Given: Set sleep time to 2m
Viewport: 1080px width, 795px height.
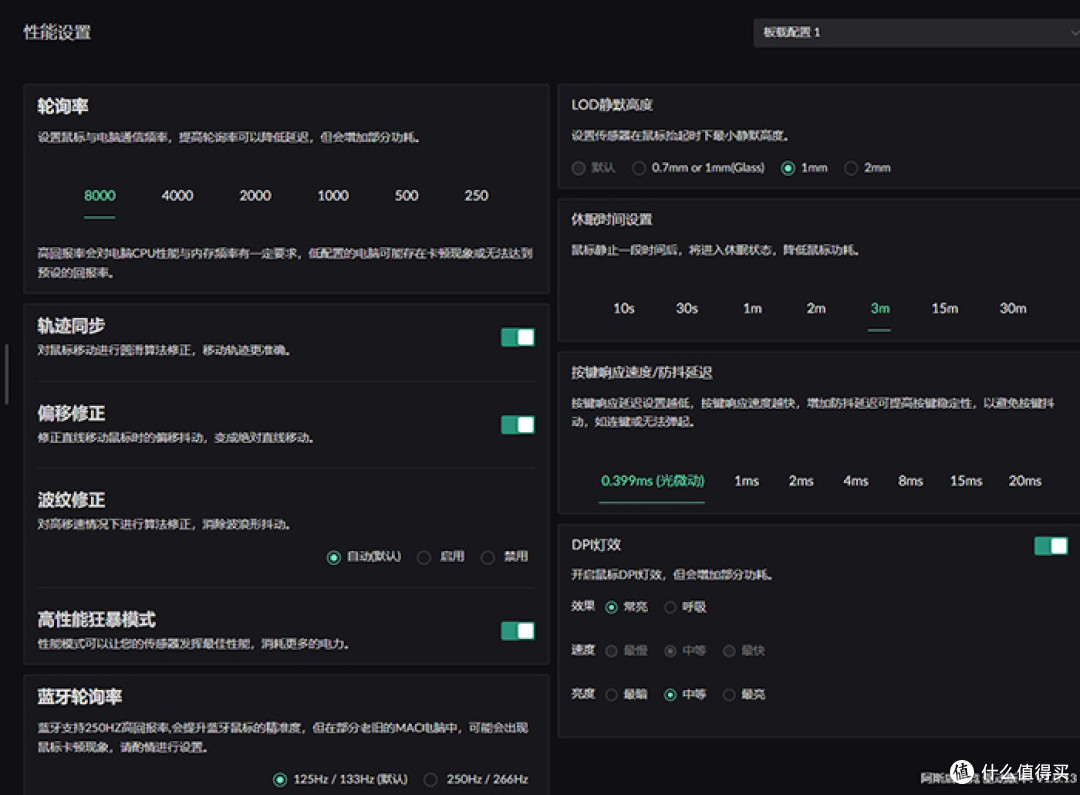Looking at the screenshot, I should click(816, 309).
